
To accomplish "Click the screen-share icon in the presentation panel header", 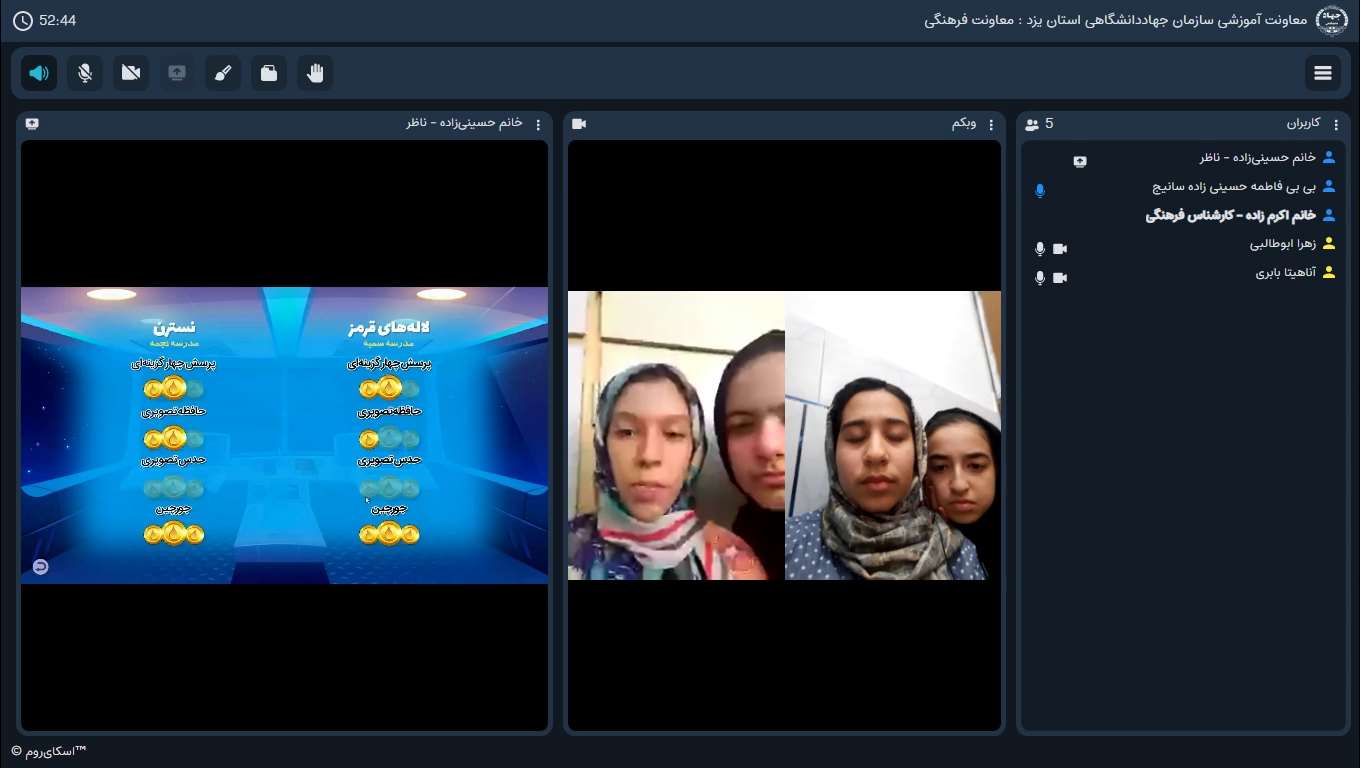I will [32, 124].
